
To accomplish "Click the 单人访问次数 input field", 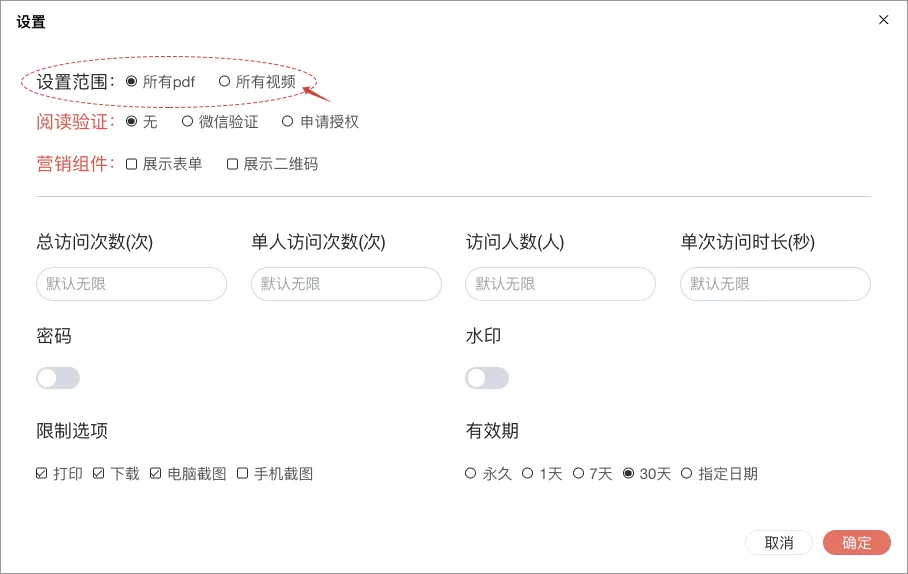I will click(346, 284).
